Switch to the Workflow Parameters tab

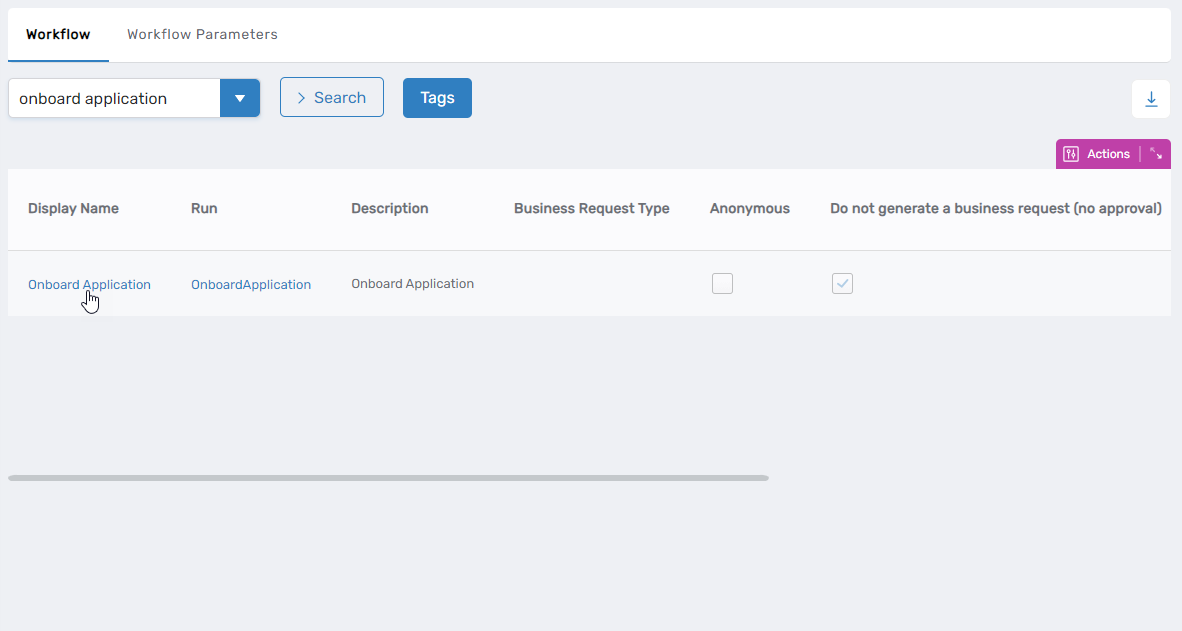click(202, 33)
